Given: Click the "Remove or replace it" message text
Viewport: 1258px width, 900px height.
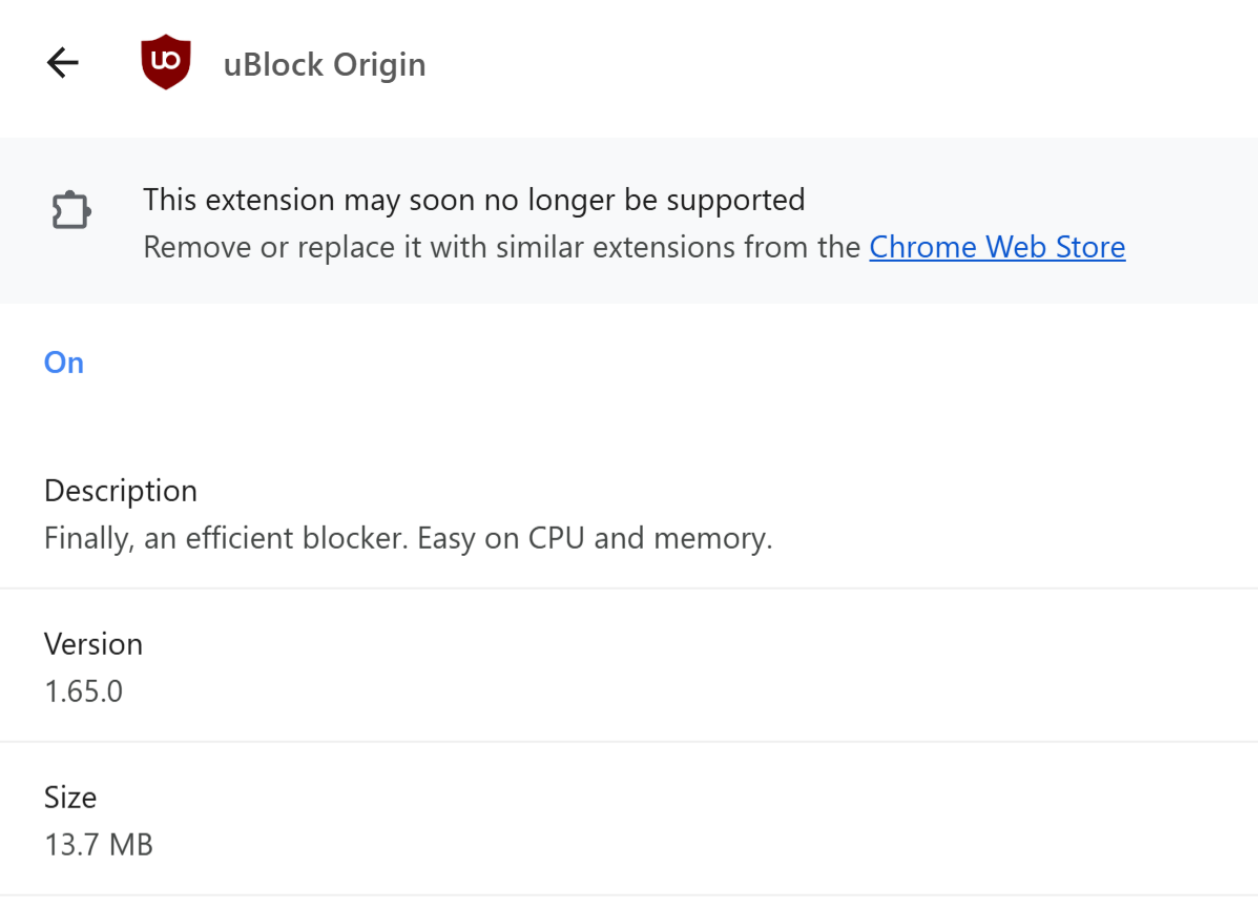Looking at the screenshot, I should [x=270, y=247].
